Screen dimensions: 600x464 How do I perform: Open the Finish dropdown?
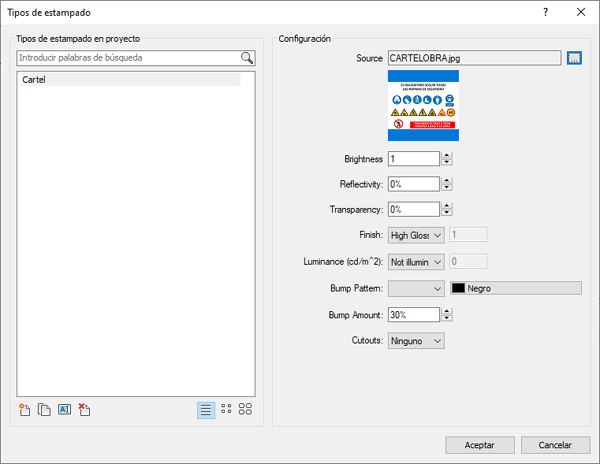click(415, 235)
